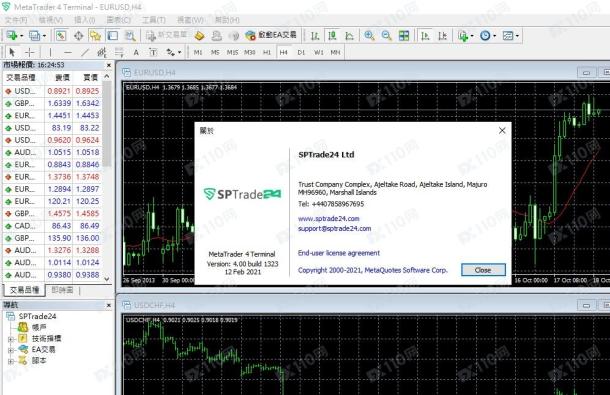Open the Profiles dropdown arrow
Image resolution: width=610 pixels, height=395 pixels.
(44, 36)
